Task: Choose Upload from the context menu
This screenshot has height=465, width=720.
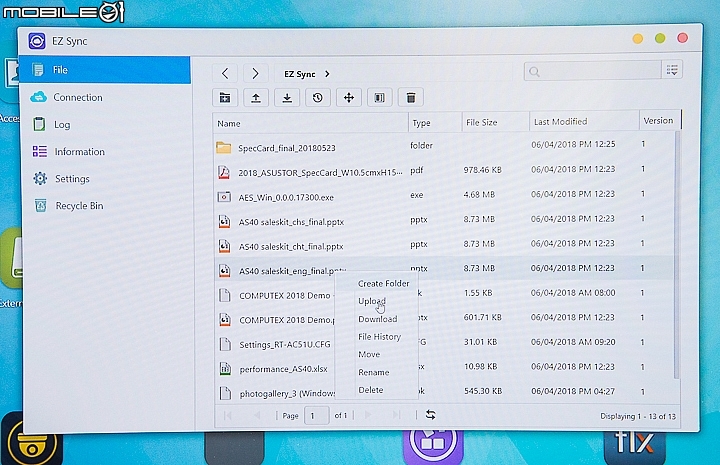Action: [371, 301]
